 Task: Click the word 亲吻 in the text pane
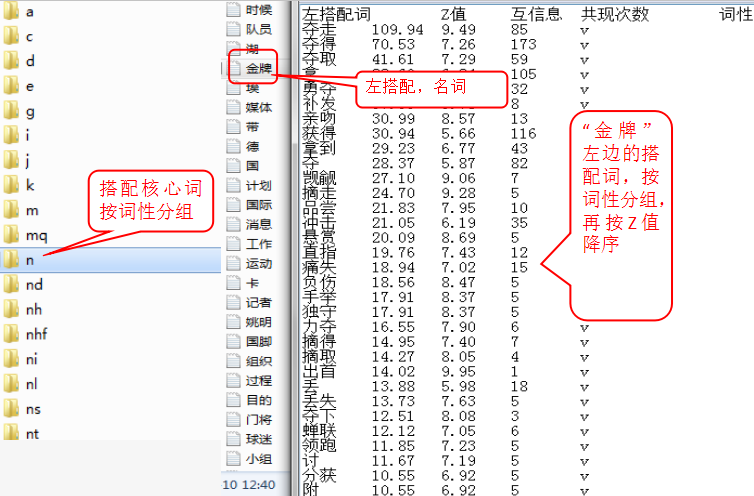(x=319, y=118)
